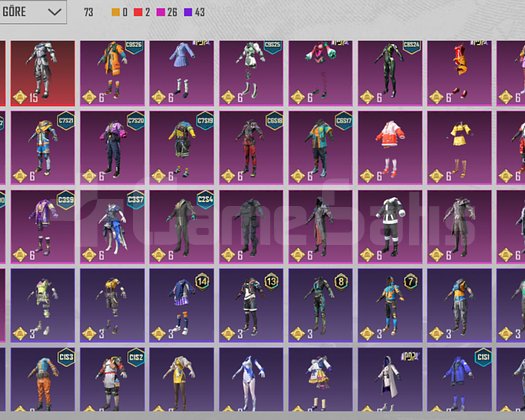Pick the outfit with the number 13 badge
This screenshot has height=420, width=525.
click(251, 305)
